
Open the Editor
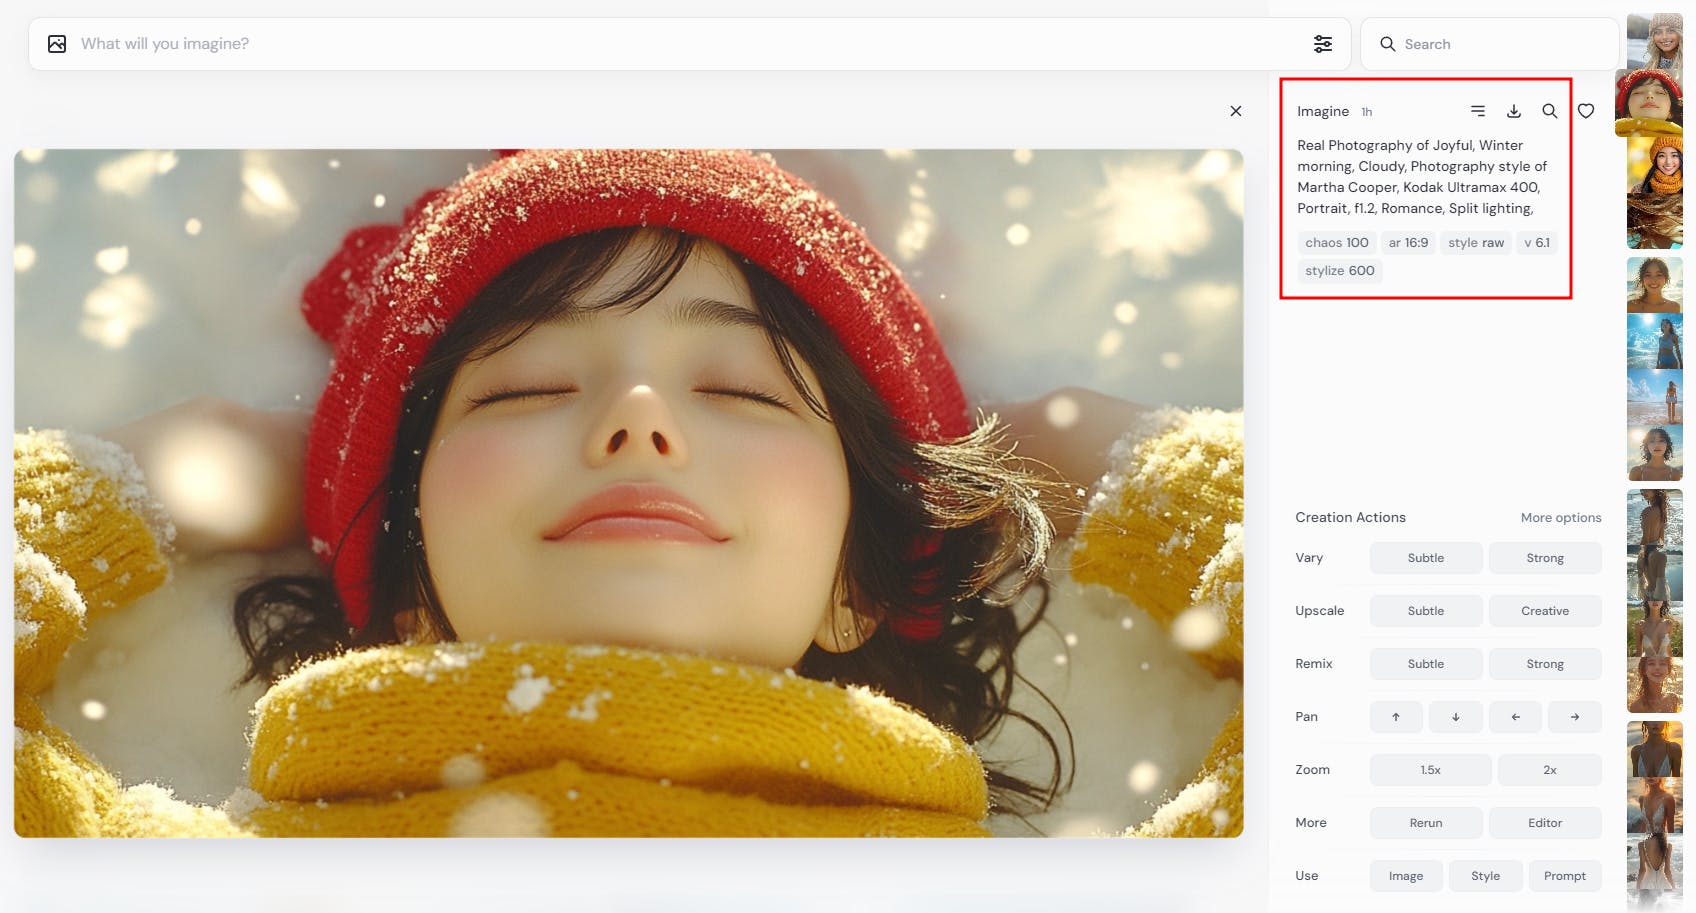[x=1545, y=823]
